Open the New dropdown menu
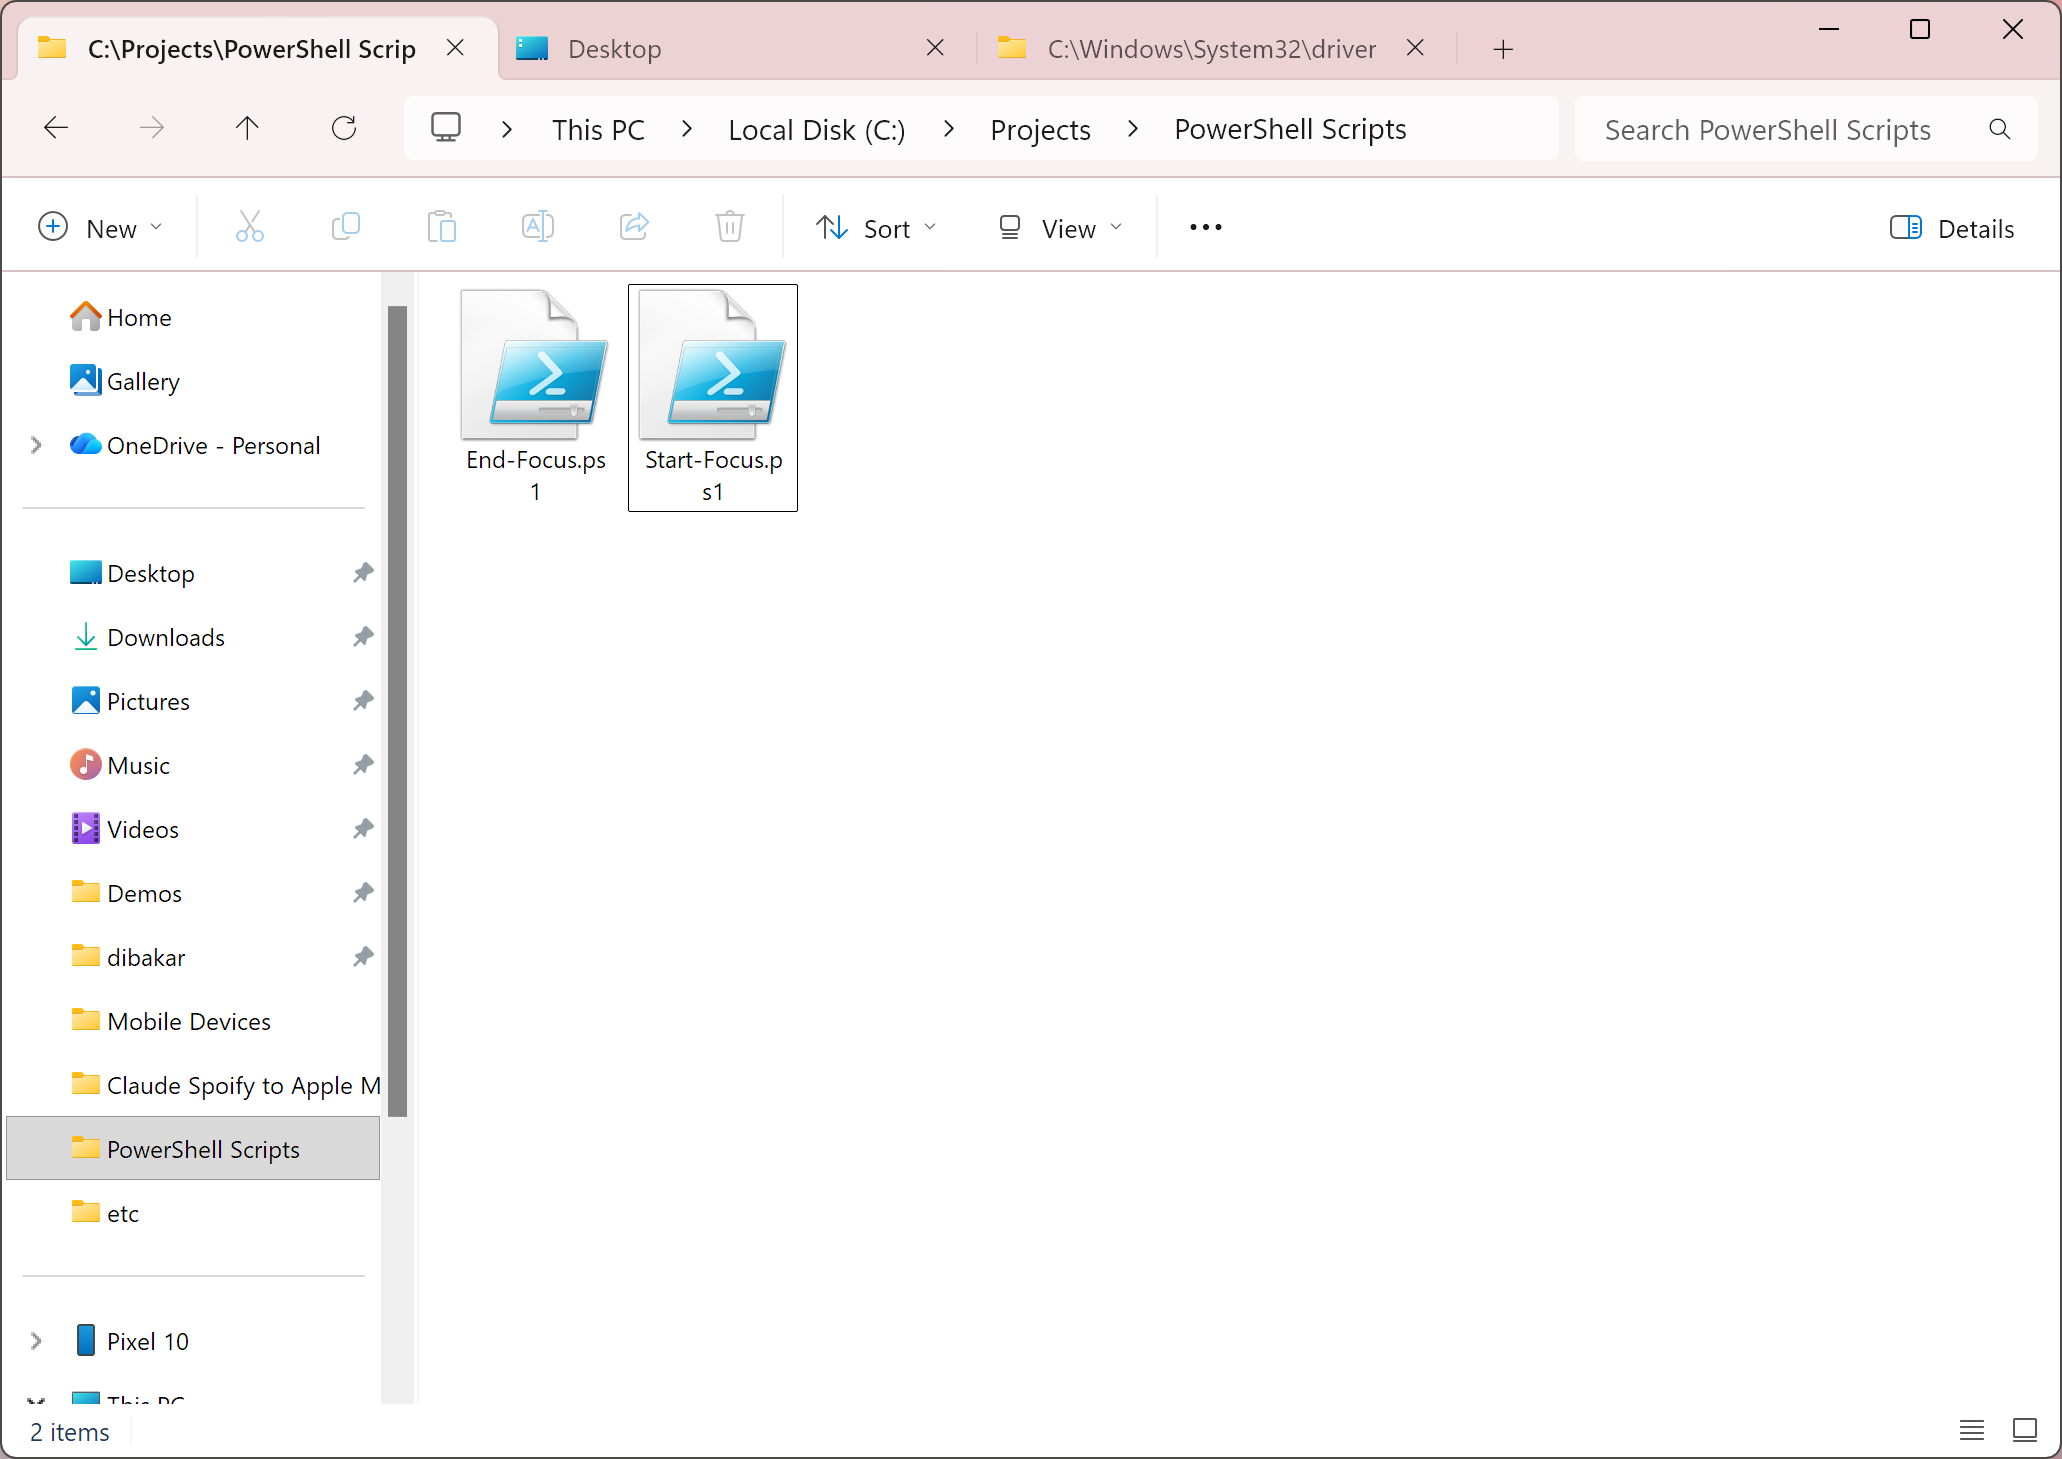Viewport: 2062px width, 1459px height. coord(100,228)
